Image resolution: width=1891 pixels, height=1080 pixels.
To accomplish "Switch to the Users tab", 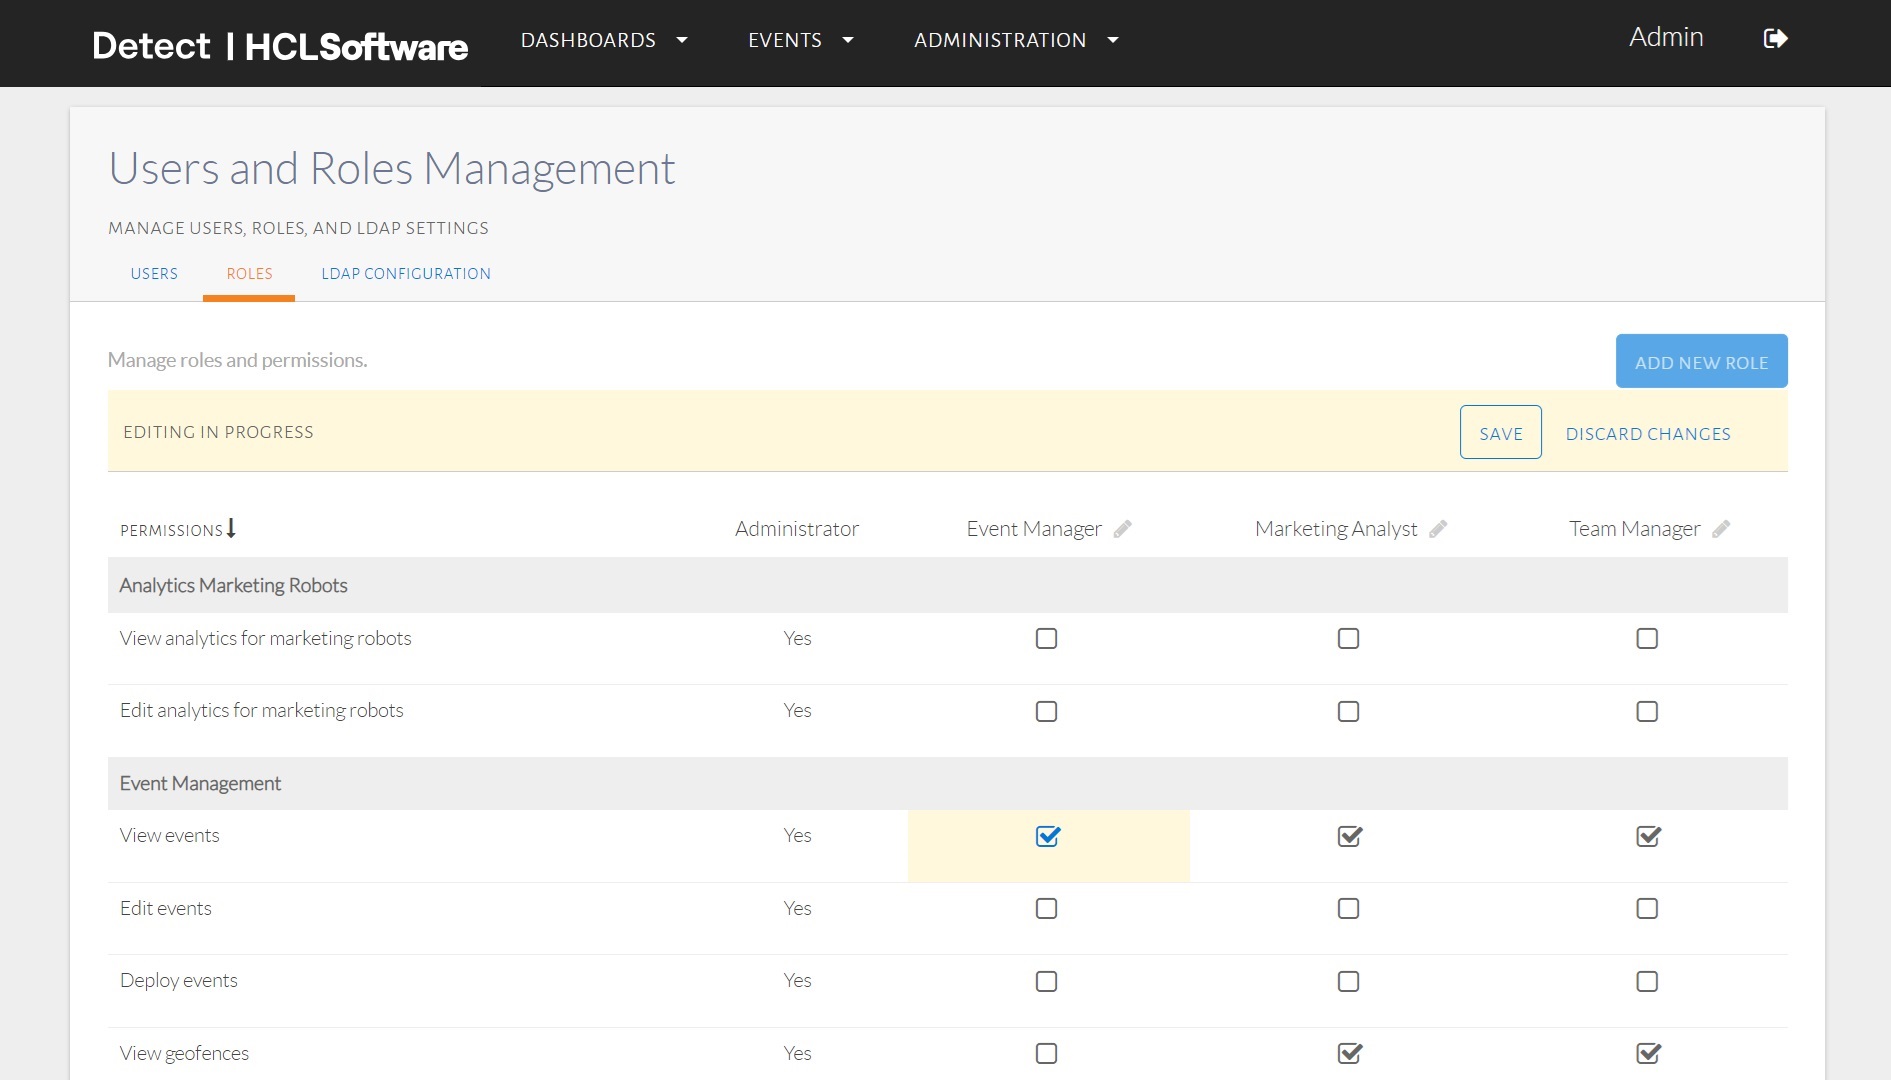I will click(x=154, y=274).
